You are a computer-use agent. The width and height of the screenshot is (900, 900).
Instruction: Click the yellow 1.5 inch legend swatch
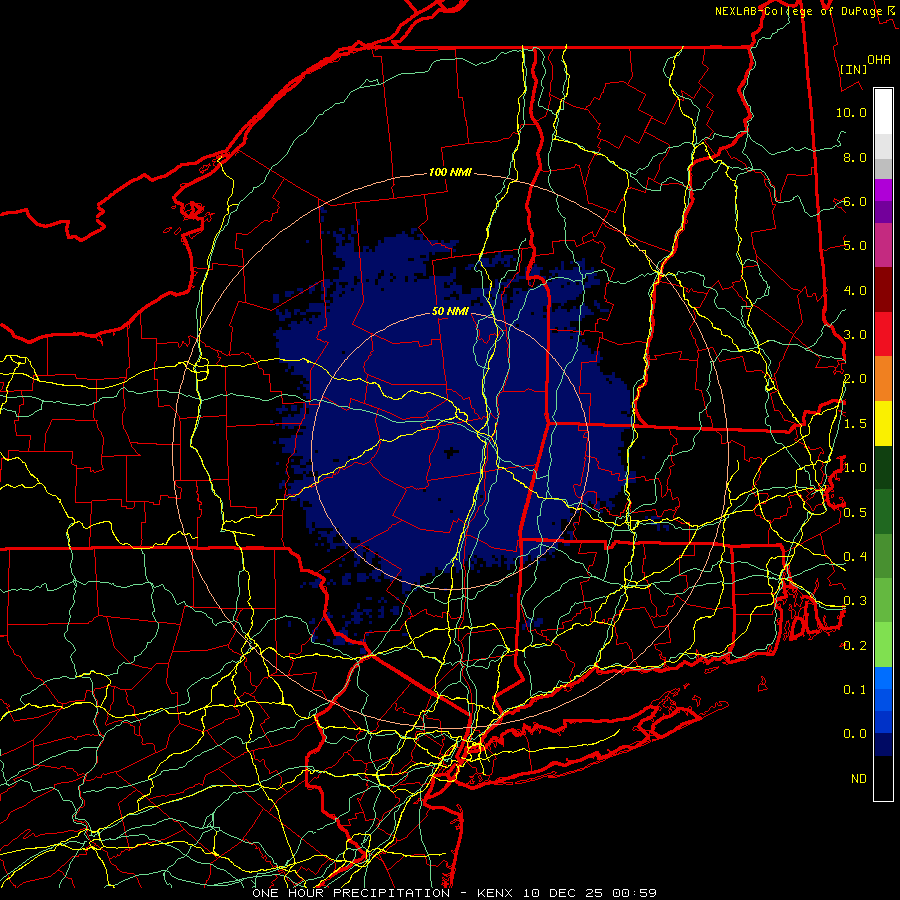click(x=883, y=423)
